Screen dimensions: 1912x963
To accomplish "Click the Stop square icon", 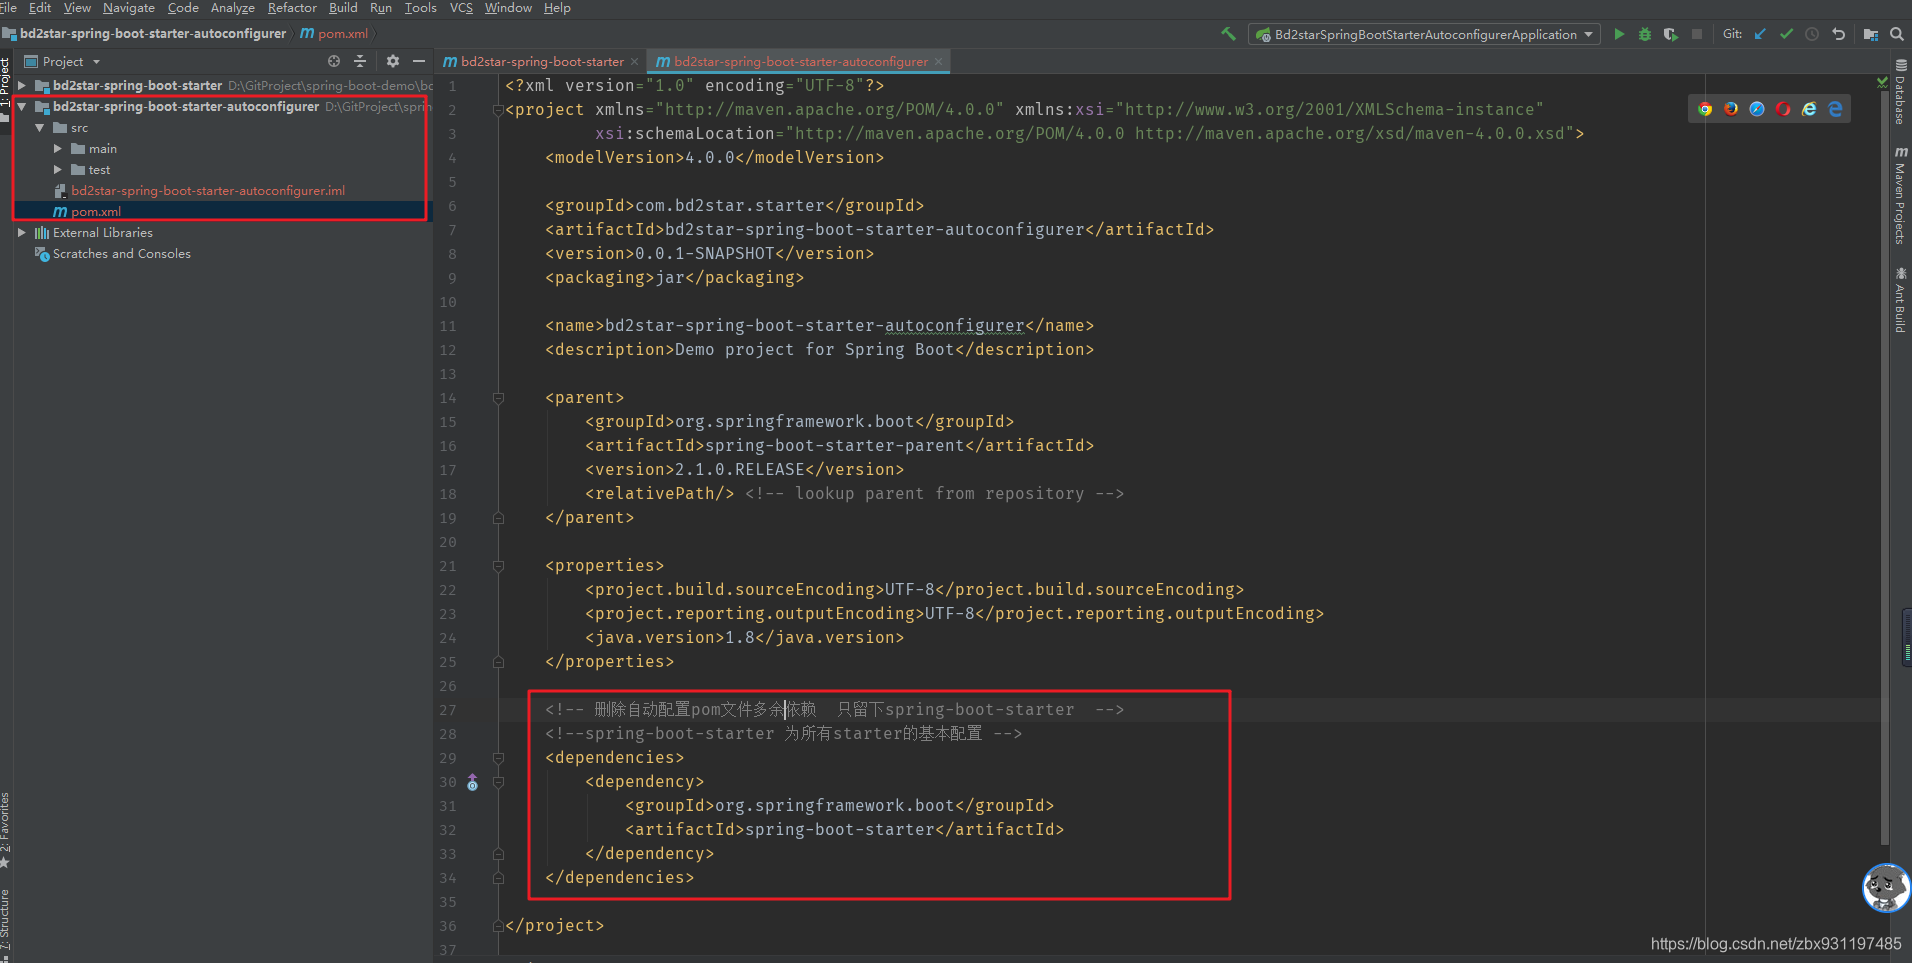I will coord(1697,34).
